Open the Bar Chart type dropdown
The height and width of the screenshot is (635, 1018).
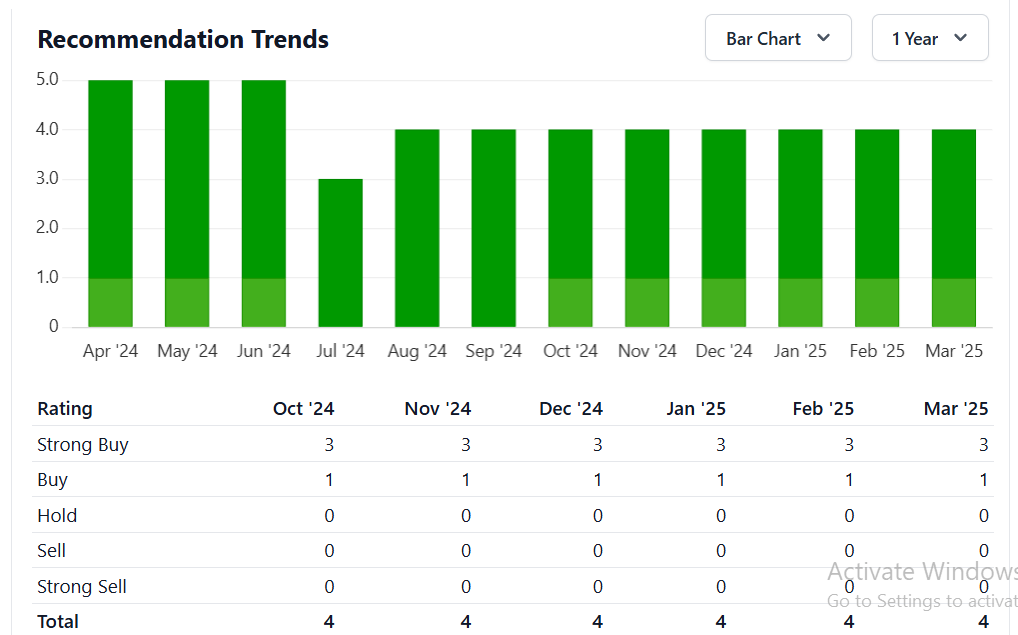coord(777,38)
